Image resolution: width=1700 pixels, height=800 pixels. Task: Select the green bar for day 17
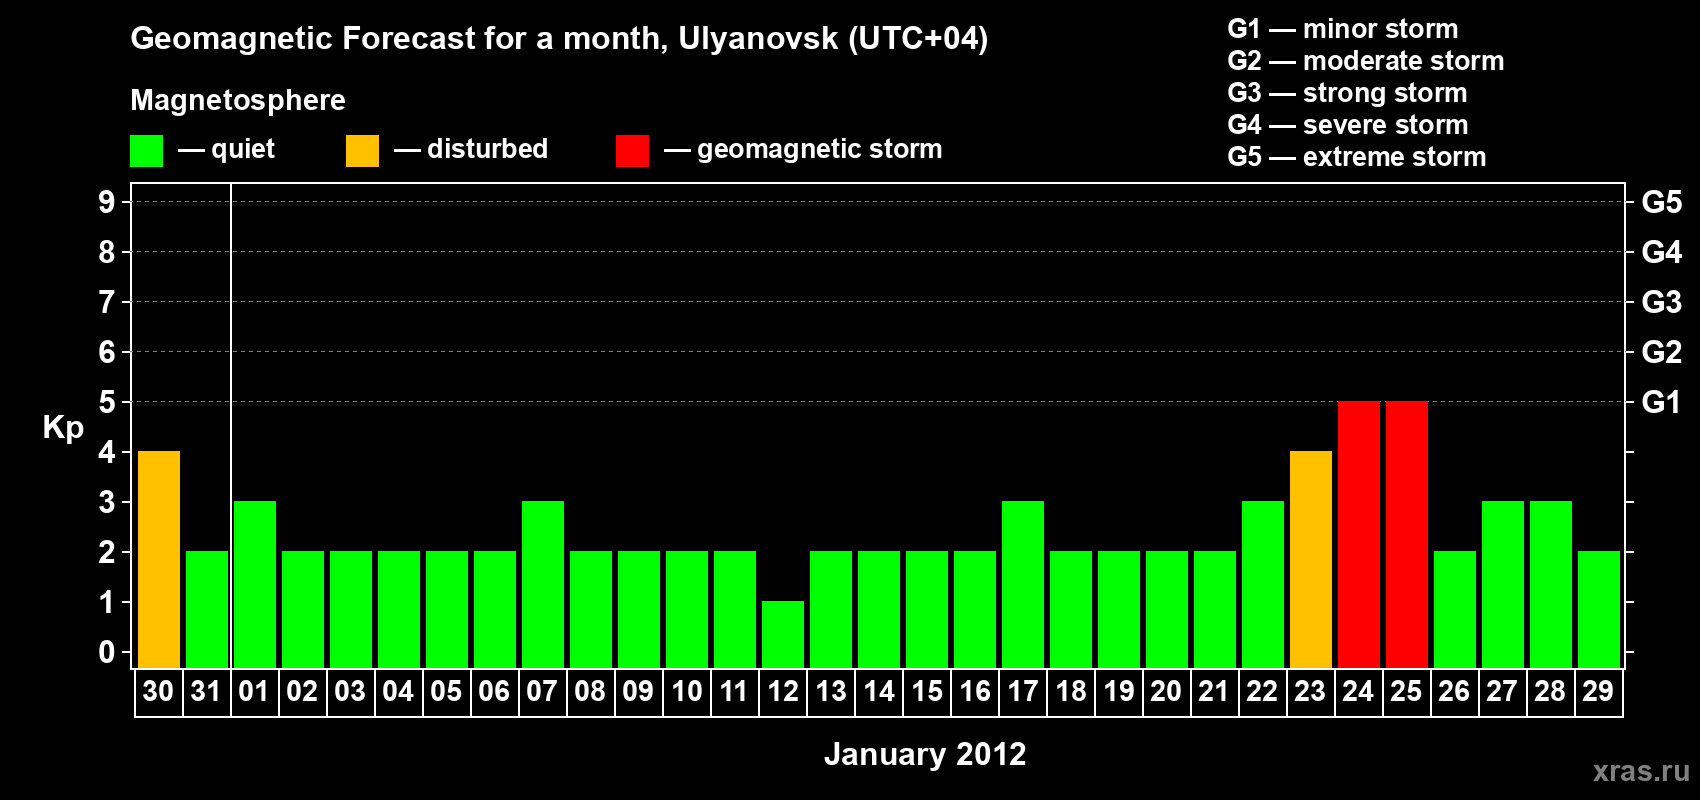pos(1023,585)
